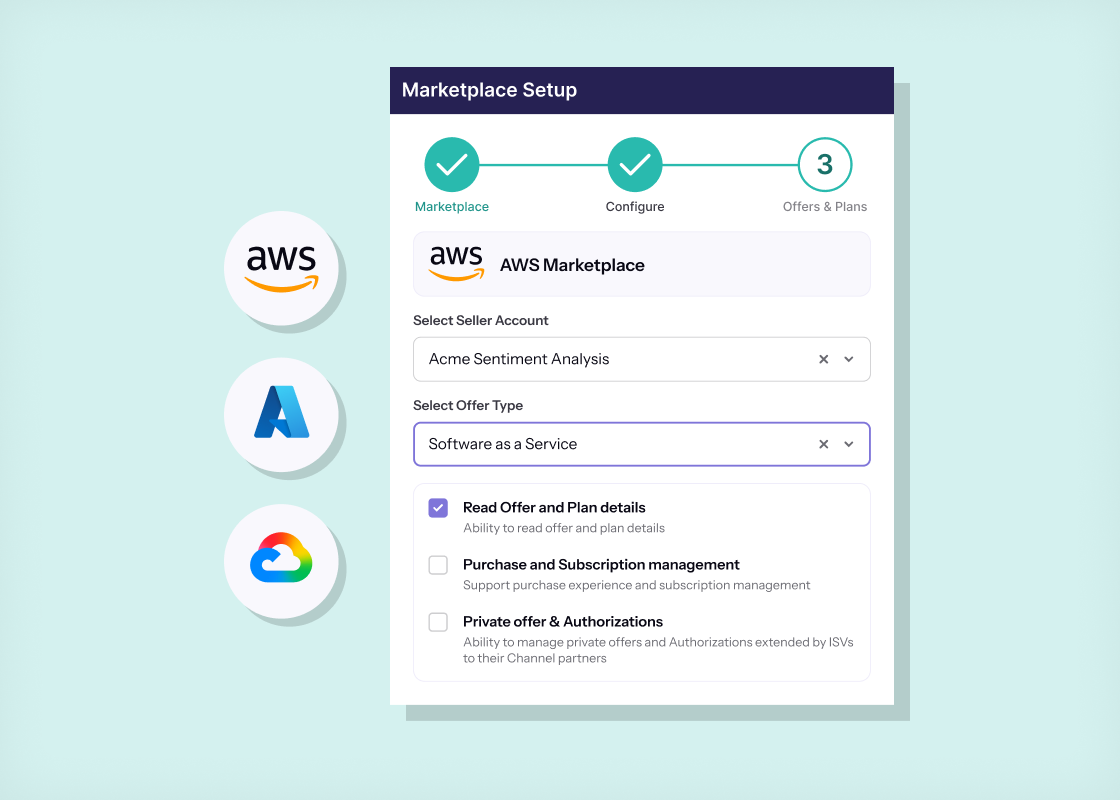Click Read Offer and Plan details label
1120x800 pixels.
(x=554, y=508)
